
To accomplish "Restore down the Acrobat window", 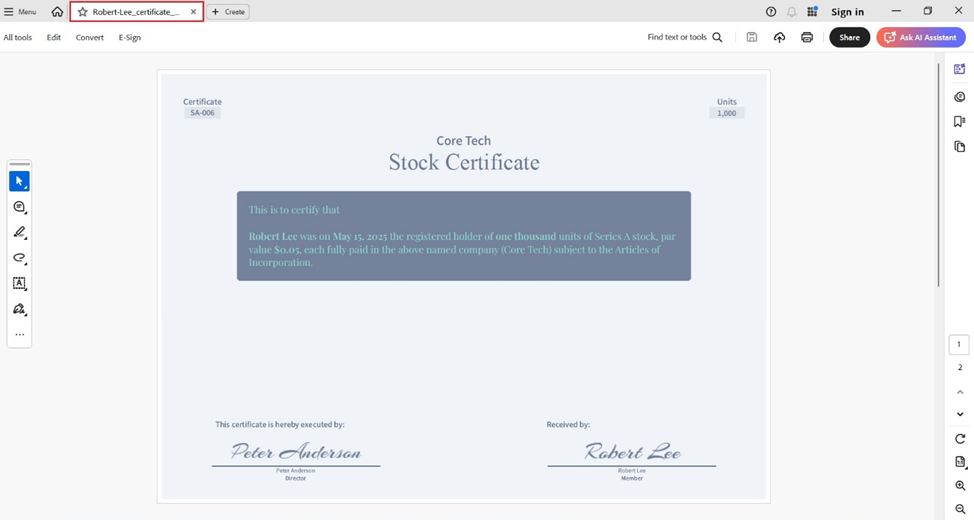I will tap(927, 11).
